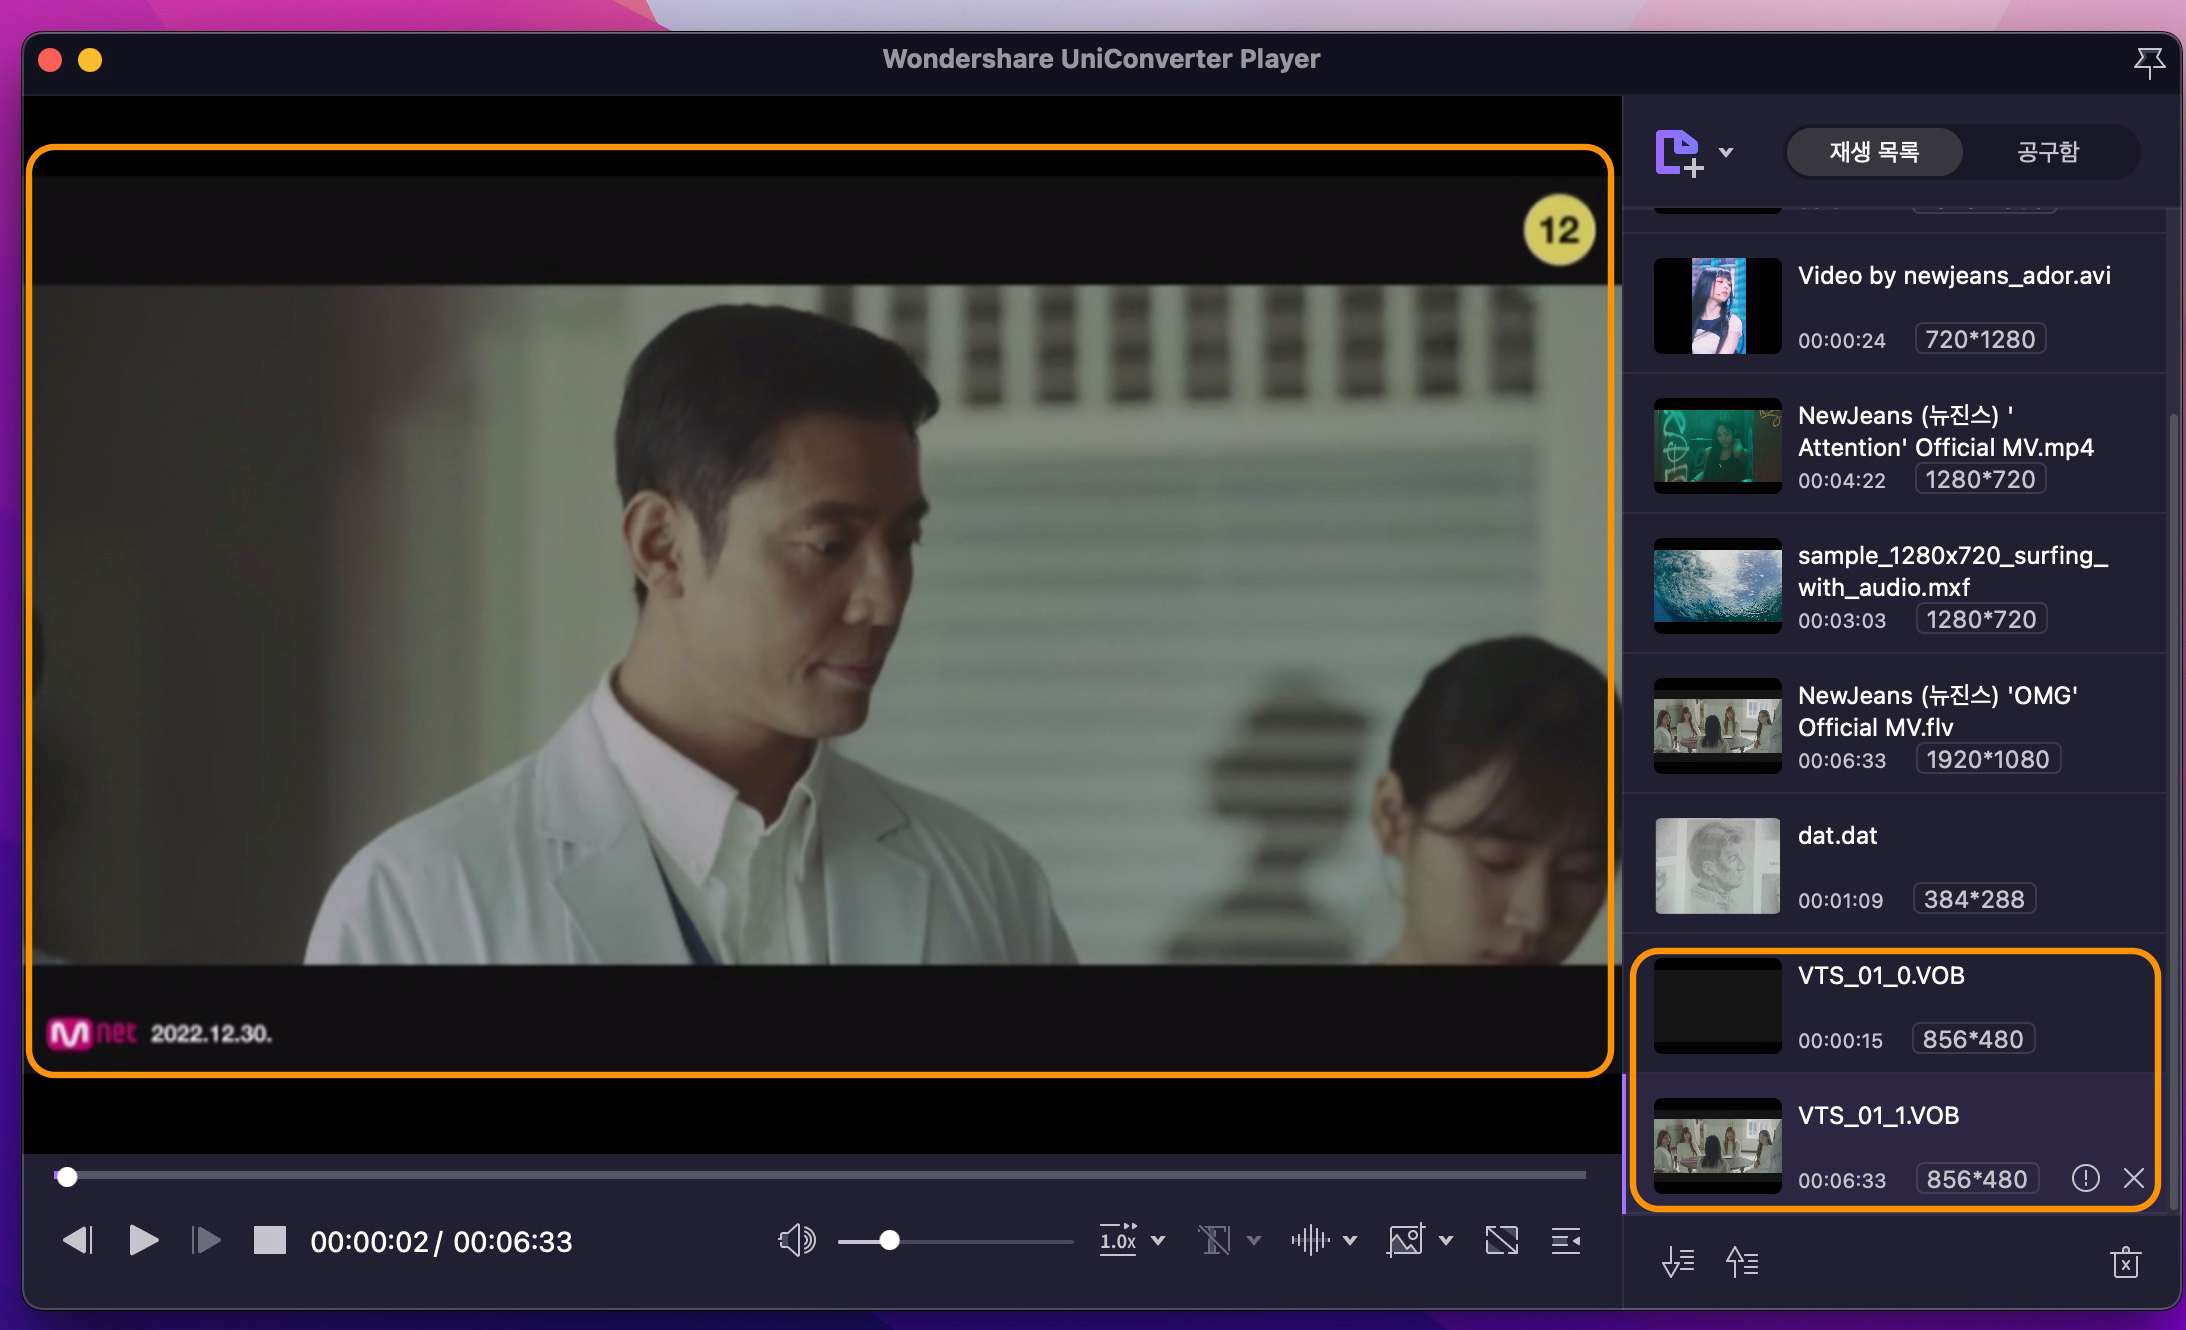The height and width of the screenshot is (1330, 2186).
Task: Click the playback progress bar
Action: [820, 1175]
